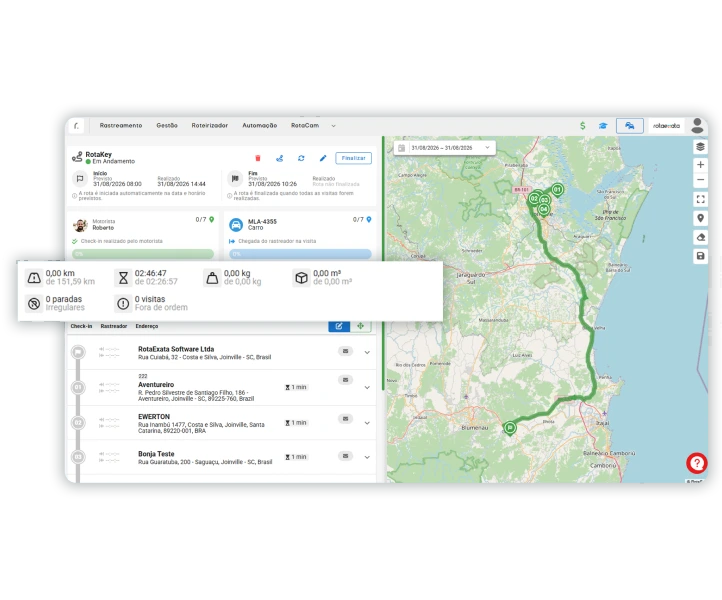Open the Roteirizador menu

[x=210, y=125]
